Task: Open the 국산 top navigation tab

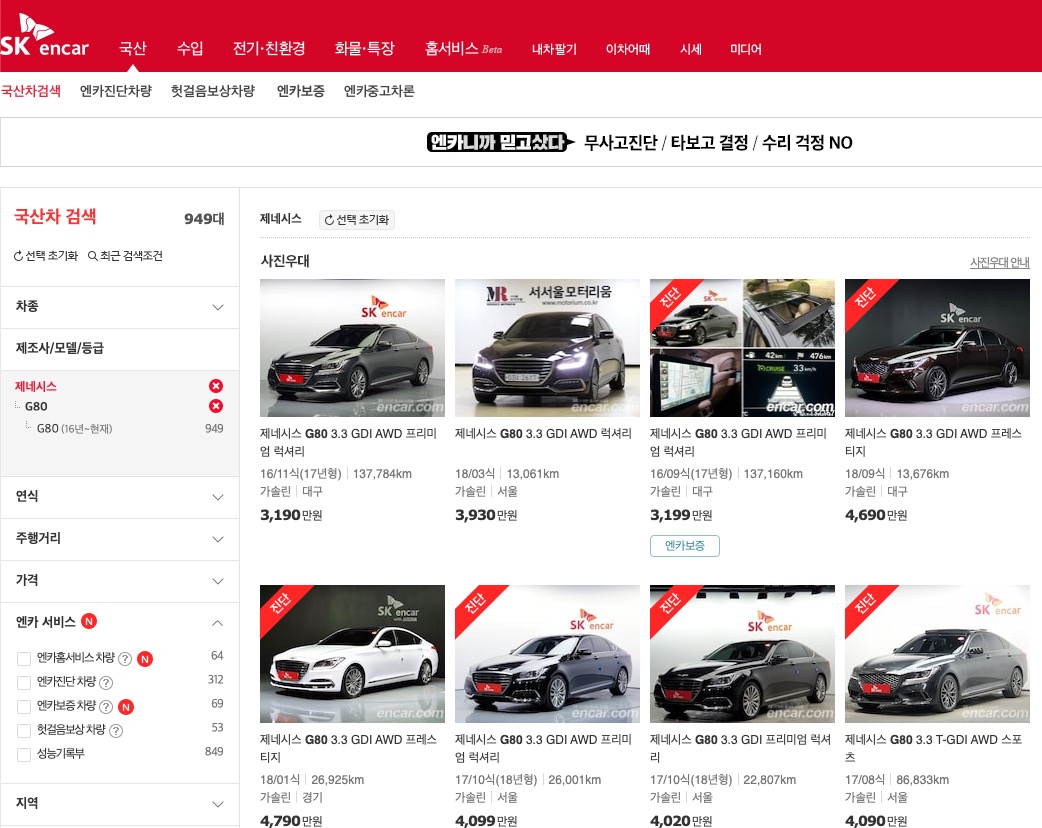Action: 132,49
